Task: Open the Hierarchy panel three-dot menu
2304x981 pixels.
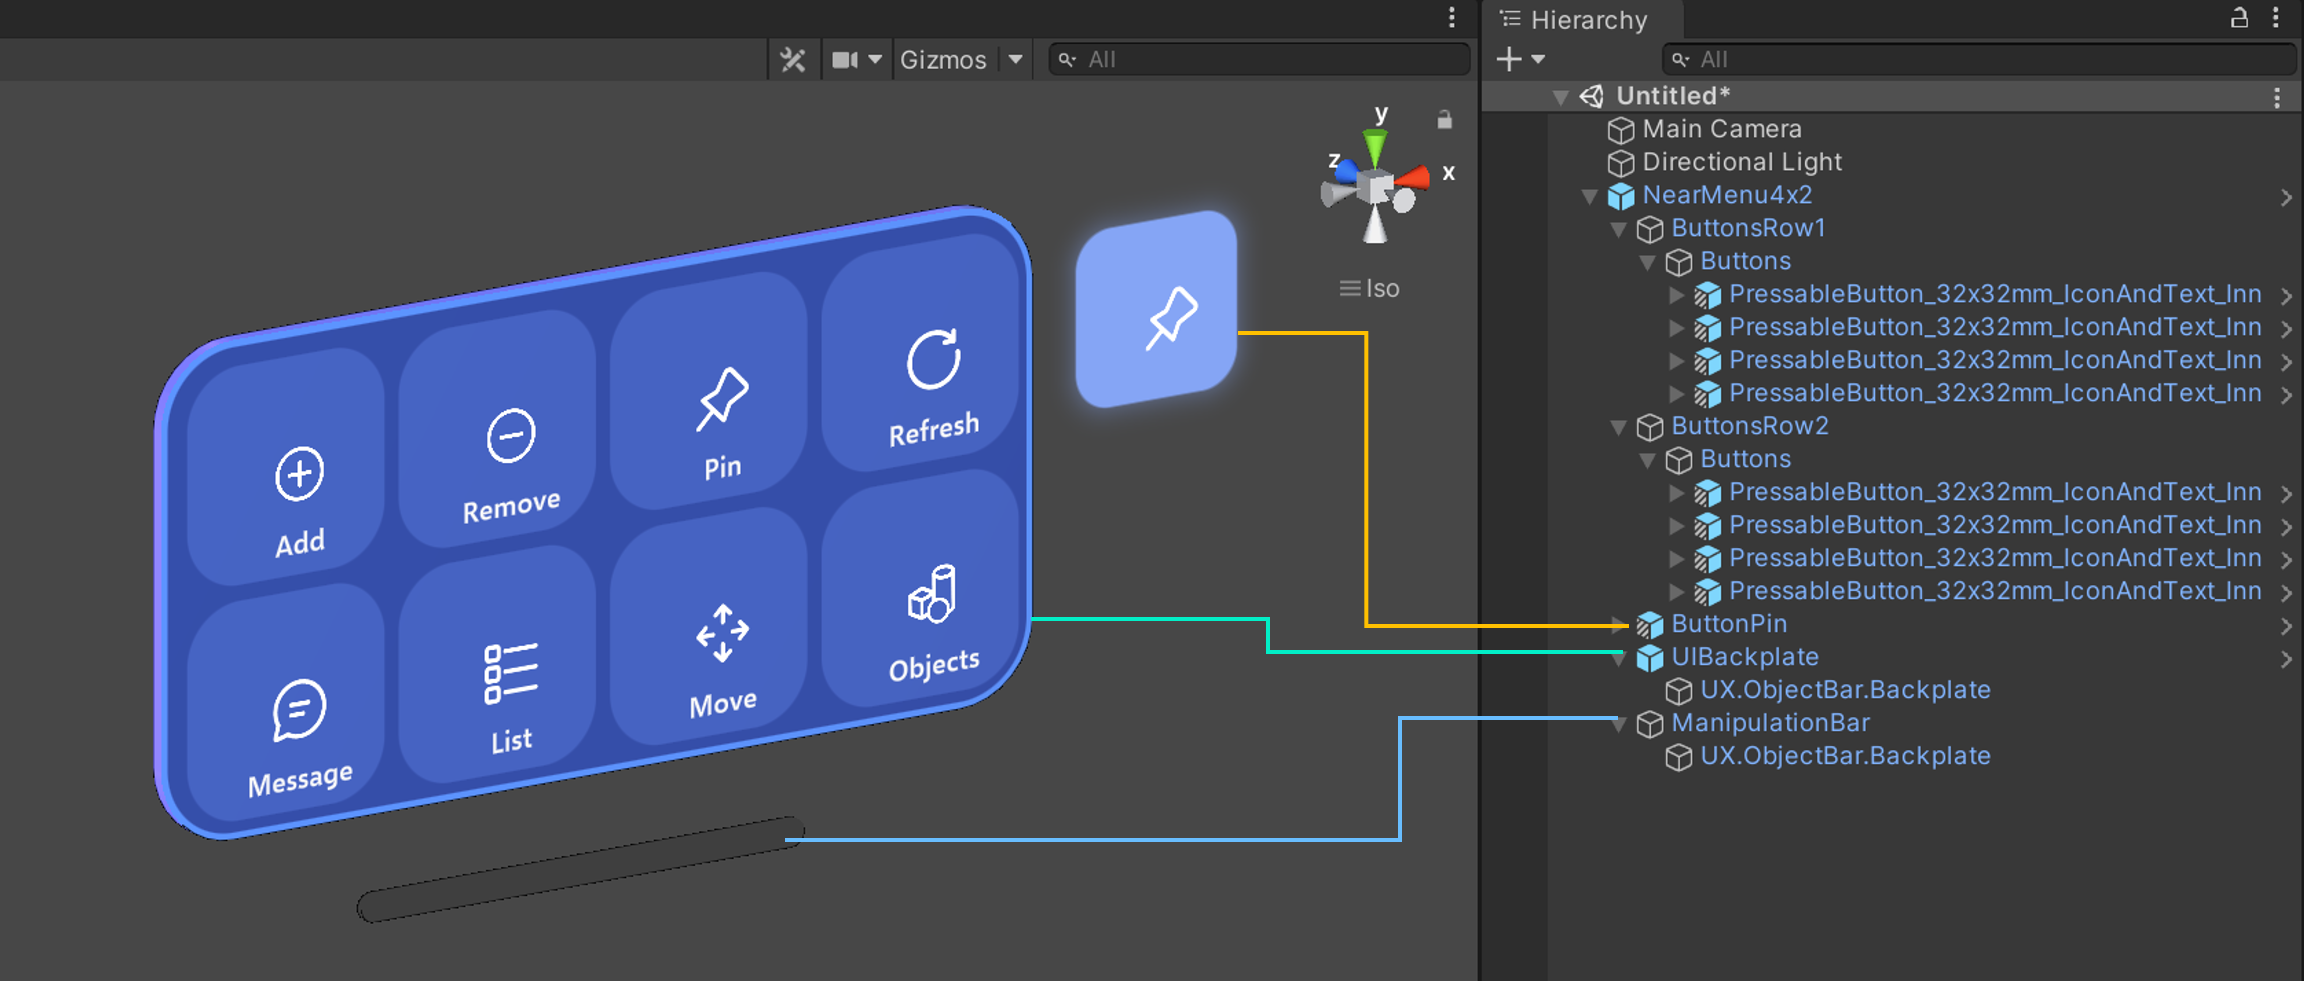Action: point(2275,17)
